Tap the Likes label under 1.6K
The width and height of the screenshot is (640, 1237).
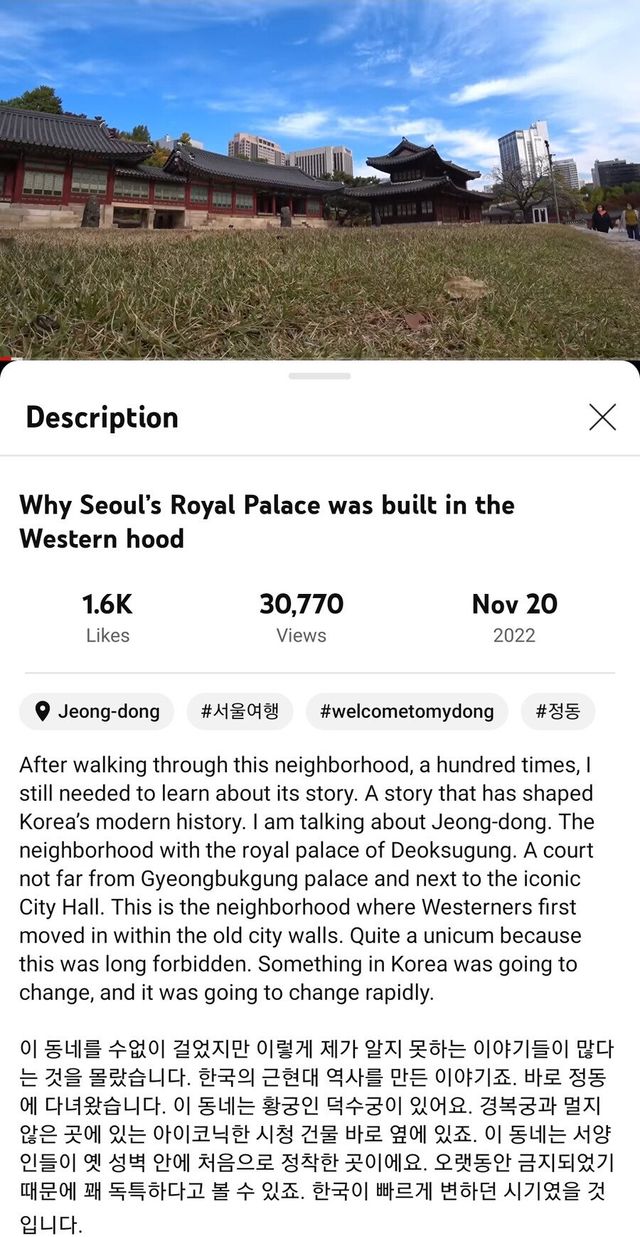pyautogui.click(x=107, y=635)
